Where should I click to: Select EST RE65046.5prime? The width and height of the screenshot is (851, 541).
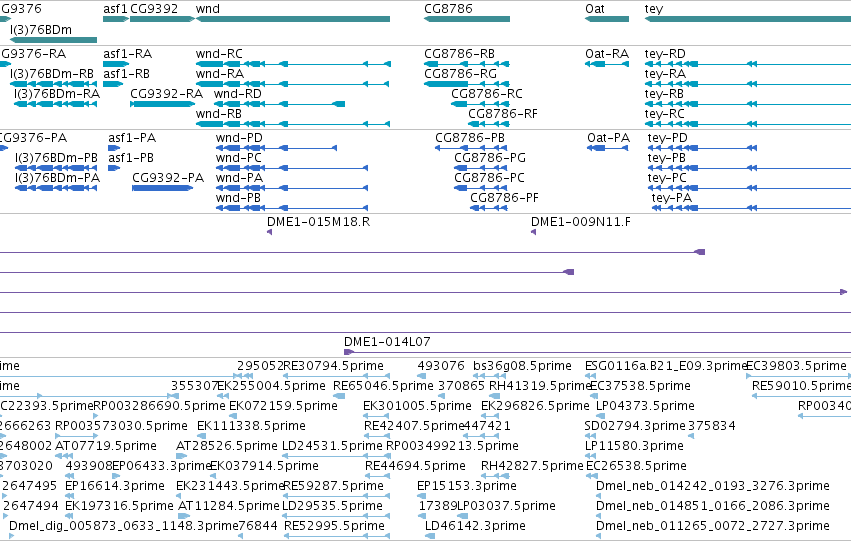(x=383, y=386)
